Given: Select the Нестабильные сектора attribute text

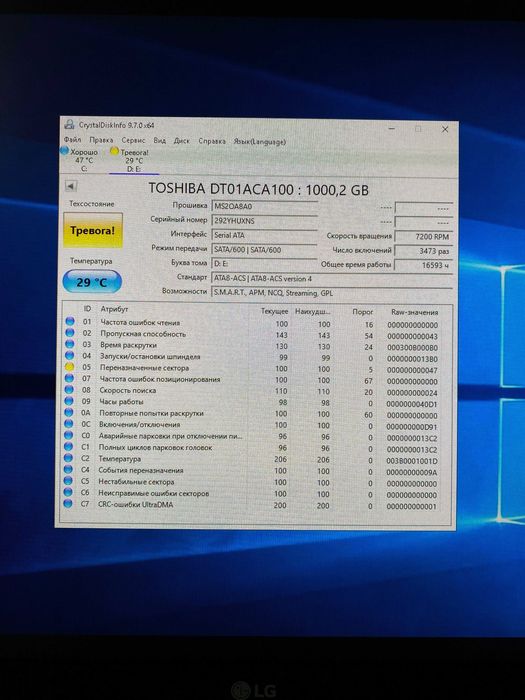Looking at the screenshot, I should tap(136, 482).
